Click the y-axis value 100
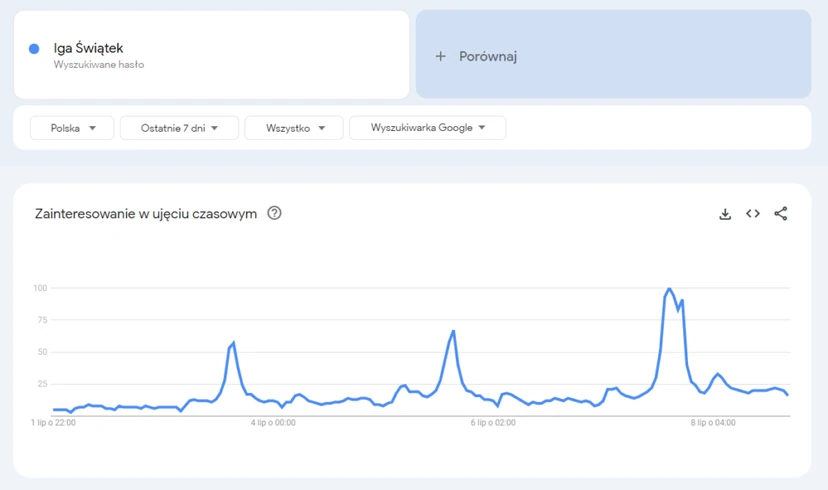 tap(40, 288)
